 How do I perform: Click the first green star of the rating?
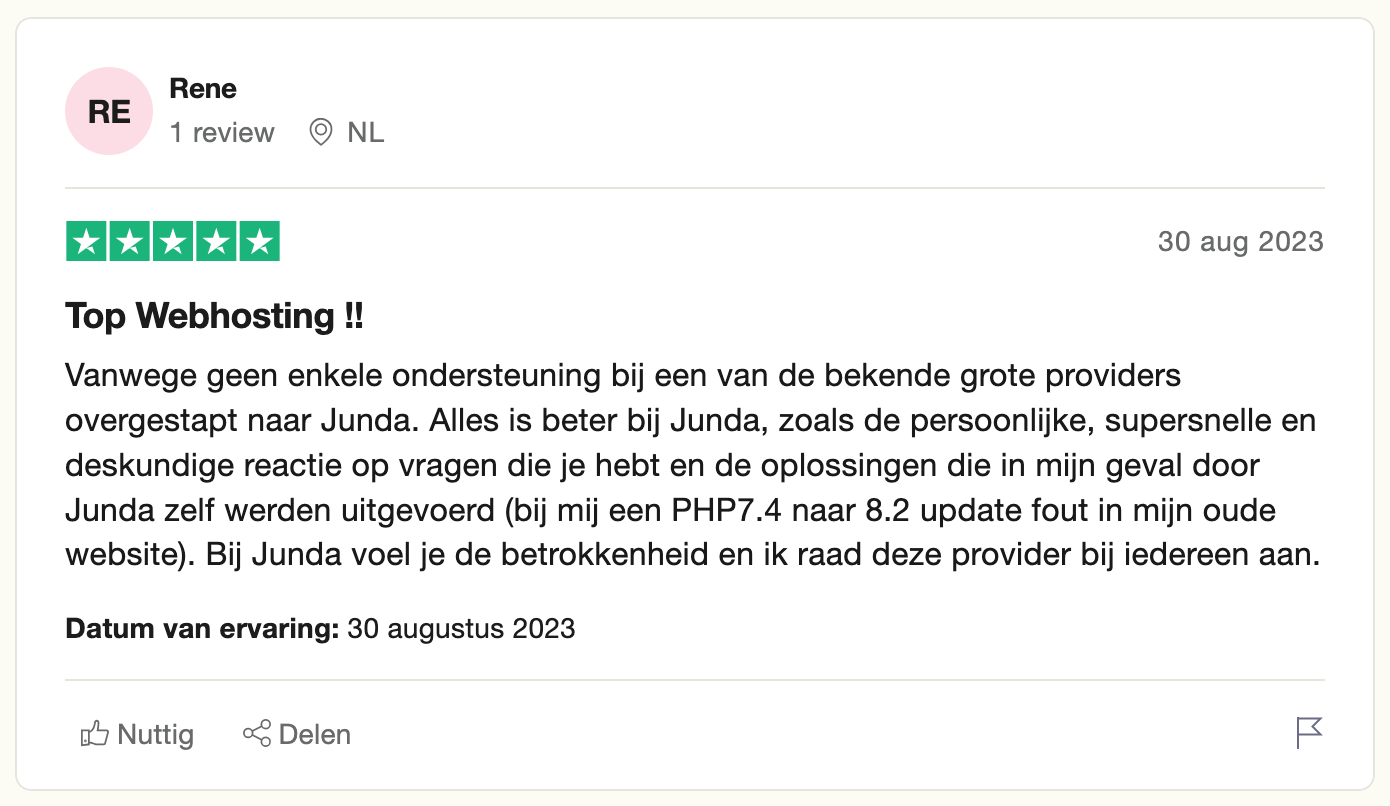coord(85,240)
